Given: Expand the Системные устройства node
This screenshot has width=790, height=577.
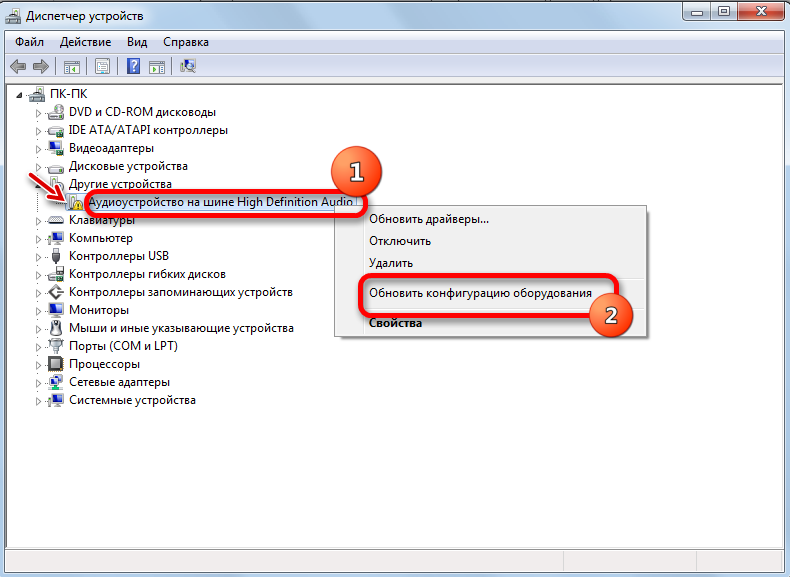Looking at the screenshot, I should (38, 401).
